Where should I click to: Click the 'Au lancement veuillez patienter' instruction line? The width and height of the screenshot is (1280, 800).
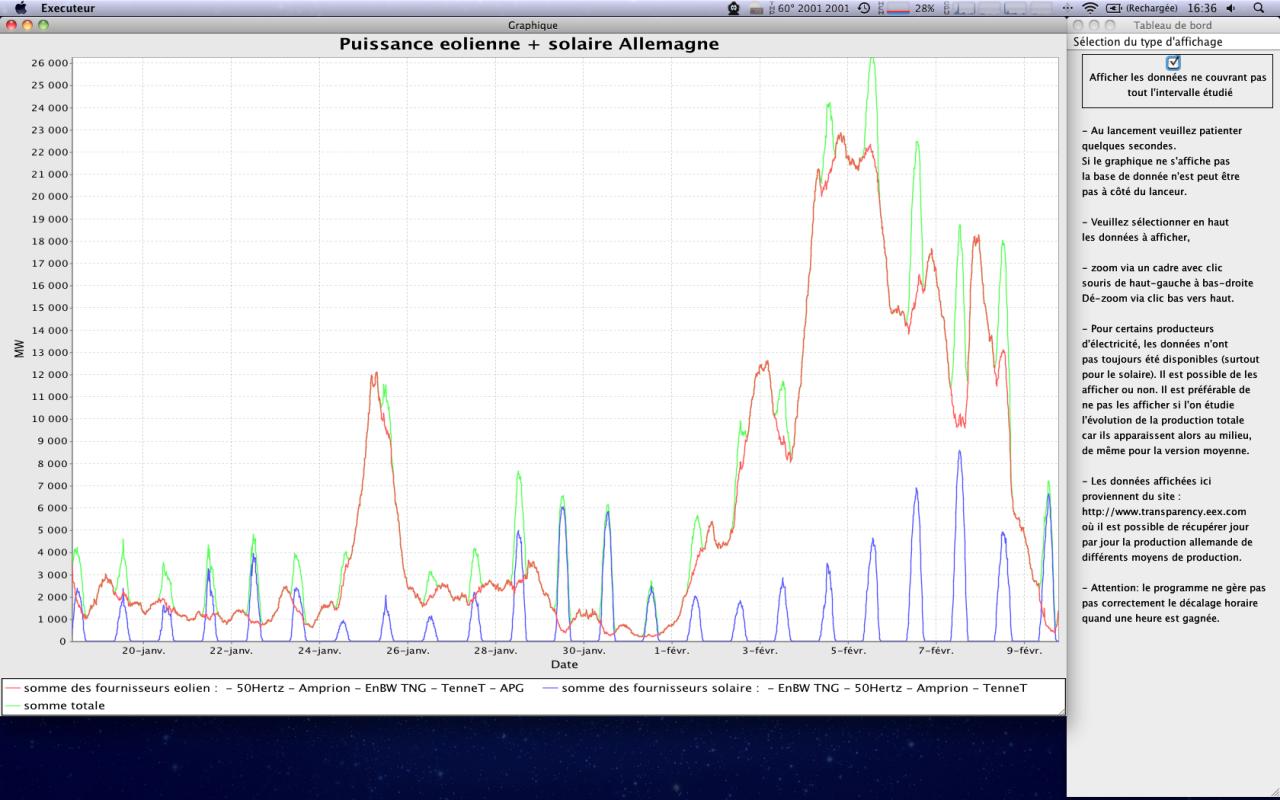(1162, 130)
